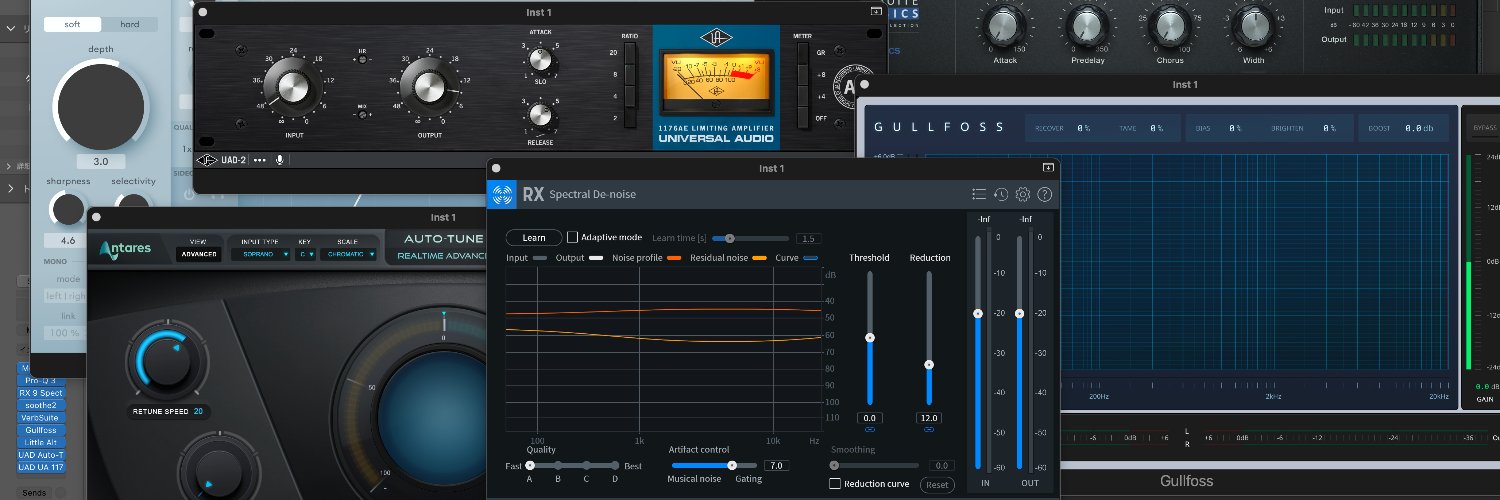Click the Advanced view button in Auto-Tune
Screen dimensions: 1500x500
(x=198, y=254)
